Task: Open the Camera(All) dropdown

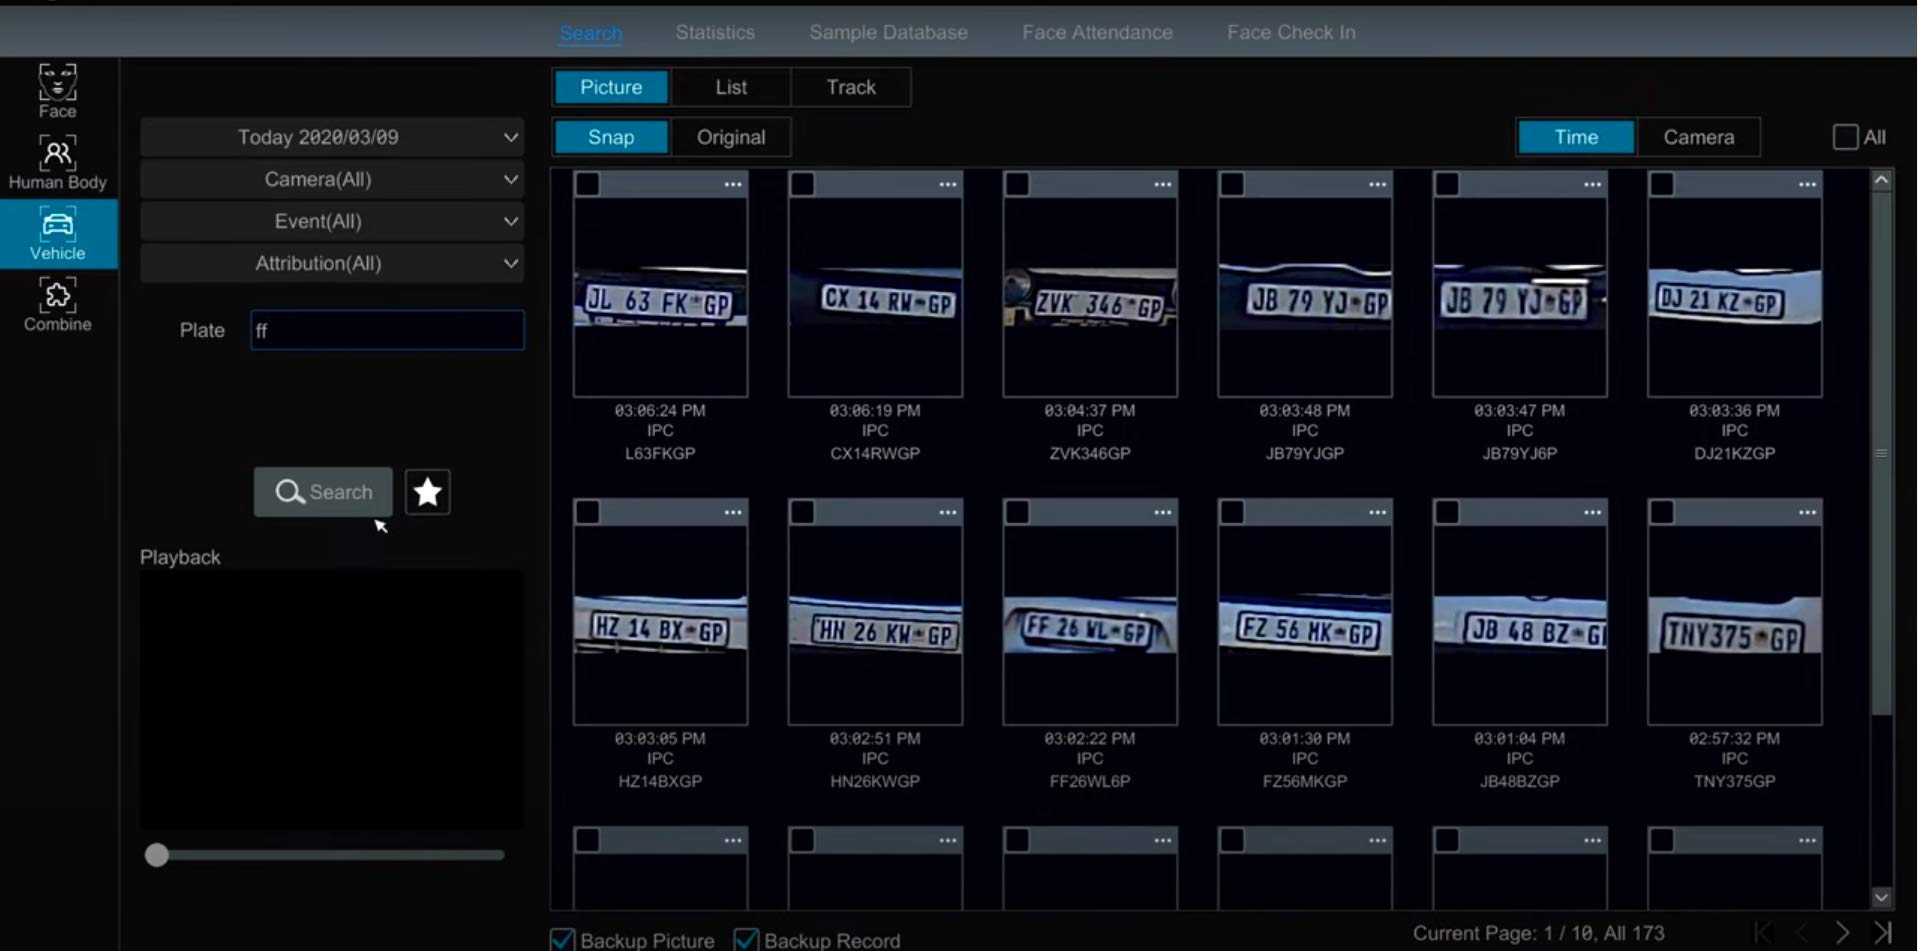Action: click(332, 179)
